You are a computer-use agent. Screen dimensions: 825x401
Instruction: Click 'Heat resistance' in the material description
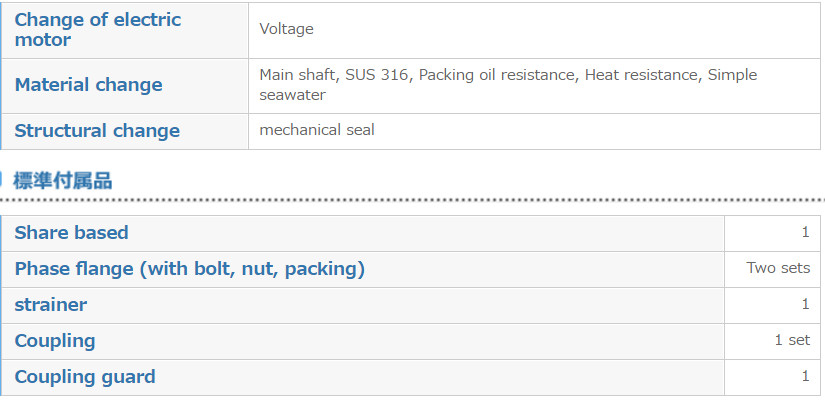(643, 75)
